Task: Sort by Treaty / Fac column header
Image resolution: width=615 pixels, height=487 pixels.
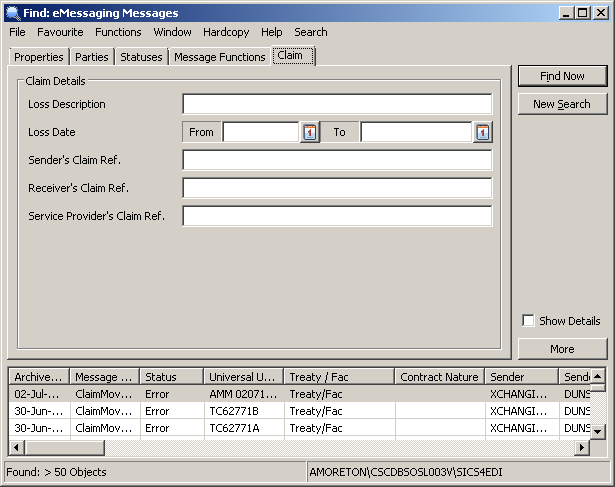Action: 339,377
